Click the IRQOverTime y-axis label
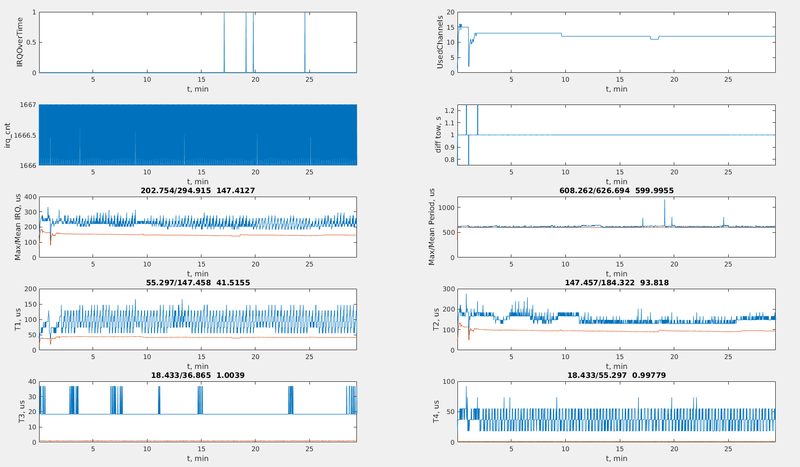The height and width of the screenshot is (467, 800). (20, 42)
